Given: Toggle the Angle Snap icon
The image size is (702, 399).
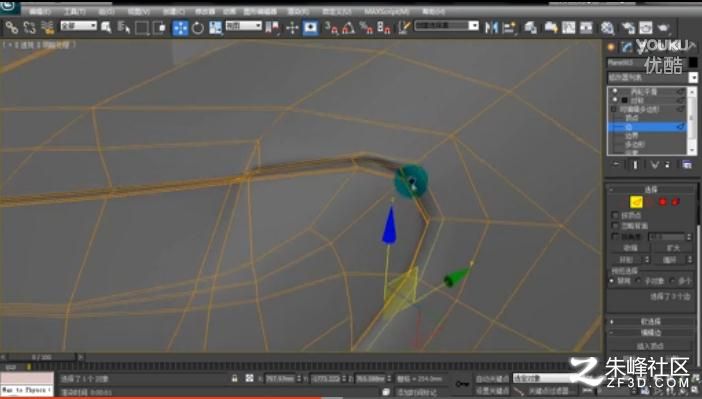Looking at the screenshot, I should coord(348,28).
